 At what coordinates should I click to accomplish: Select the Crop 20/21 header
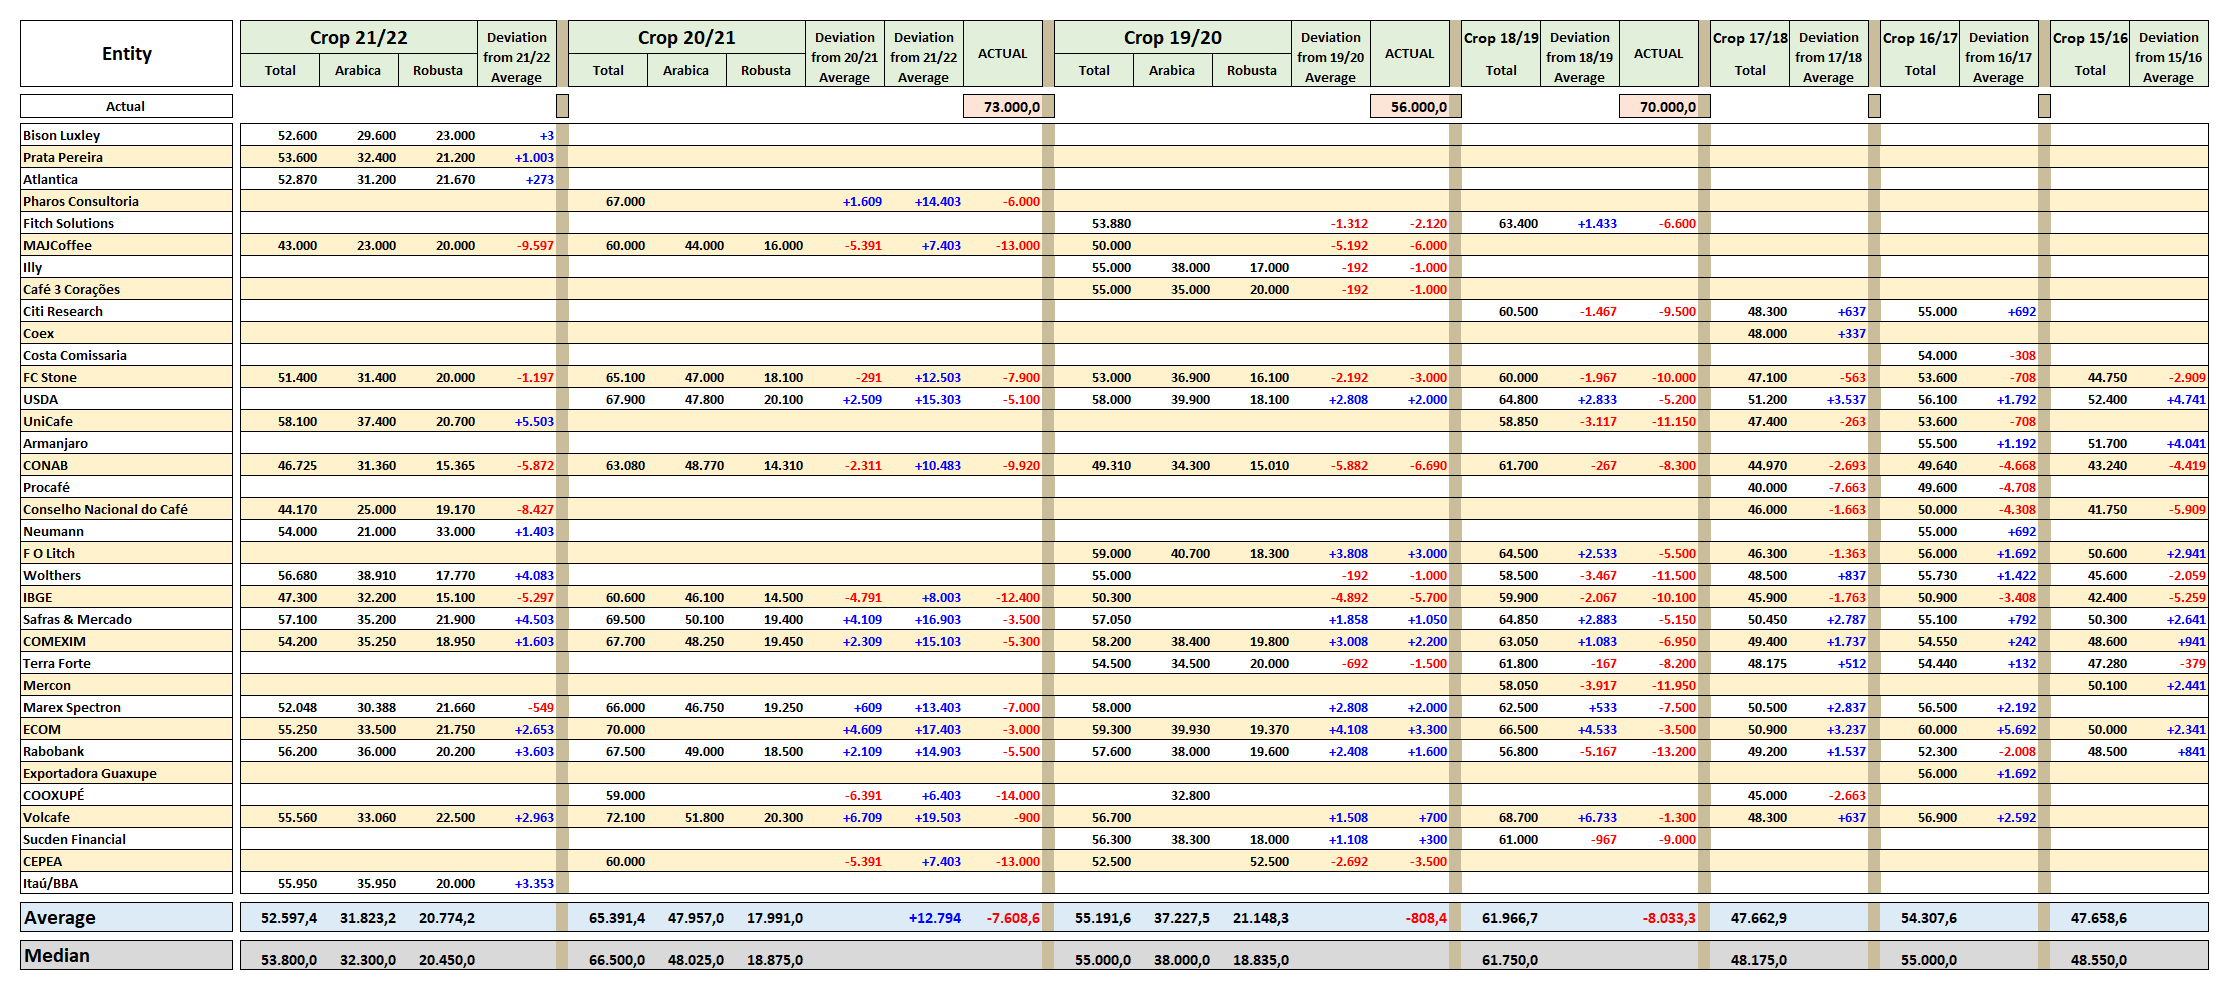coord(687,38)
